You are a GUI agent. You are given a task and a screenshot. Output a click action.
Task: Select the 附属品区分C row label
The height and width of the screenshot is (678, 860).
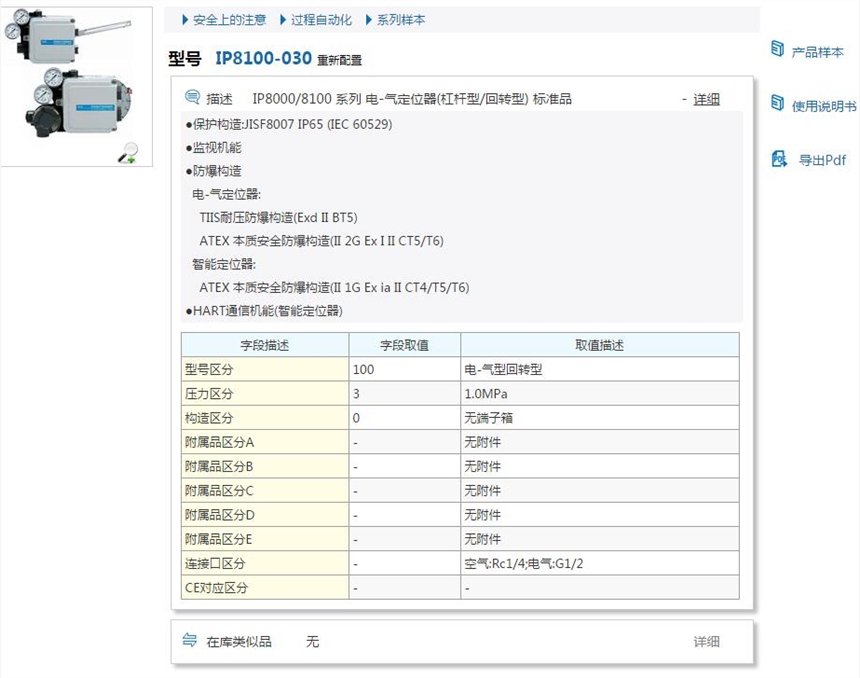[265, 490]
